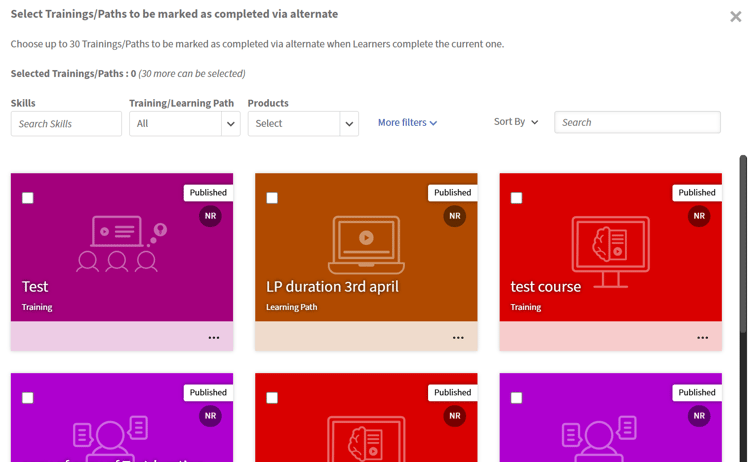Viewport: 750px width, 462px height.
Task: Click 'Selected Trainings/Paths : 0' text
Action: tap(73, 74)
